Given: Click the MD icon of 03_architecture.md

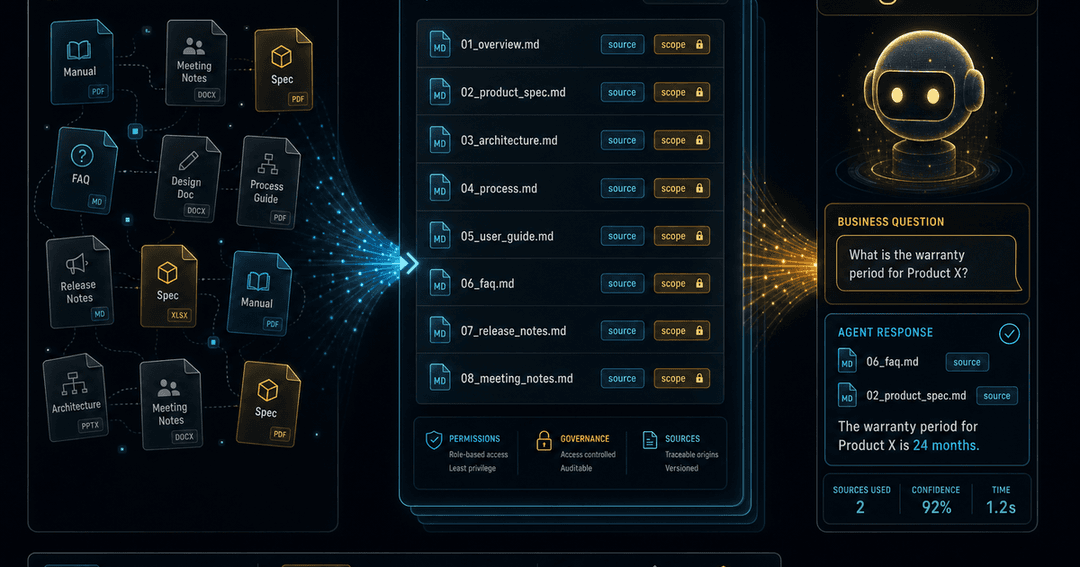Looking at the screenshot, I should pyautogui.click(x=439, y=141).
